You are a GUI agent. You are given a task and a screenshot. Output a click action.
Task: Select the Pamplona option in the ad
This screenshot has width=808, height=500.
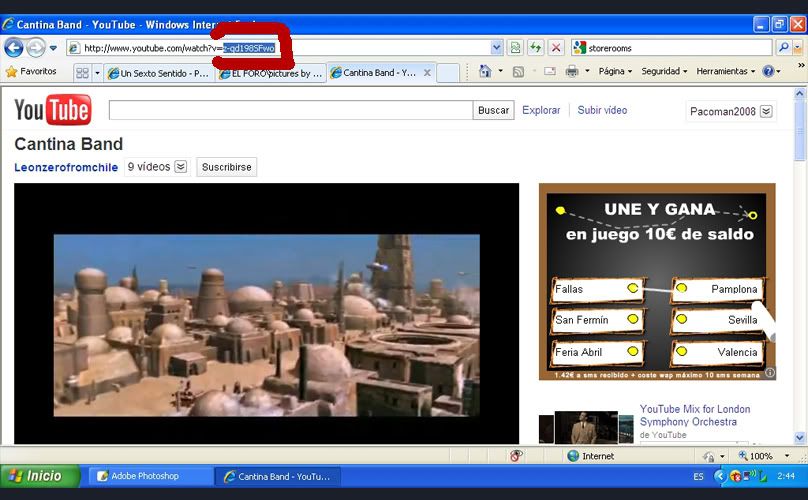click(x=717, y=289)
